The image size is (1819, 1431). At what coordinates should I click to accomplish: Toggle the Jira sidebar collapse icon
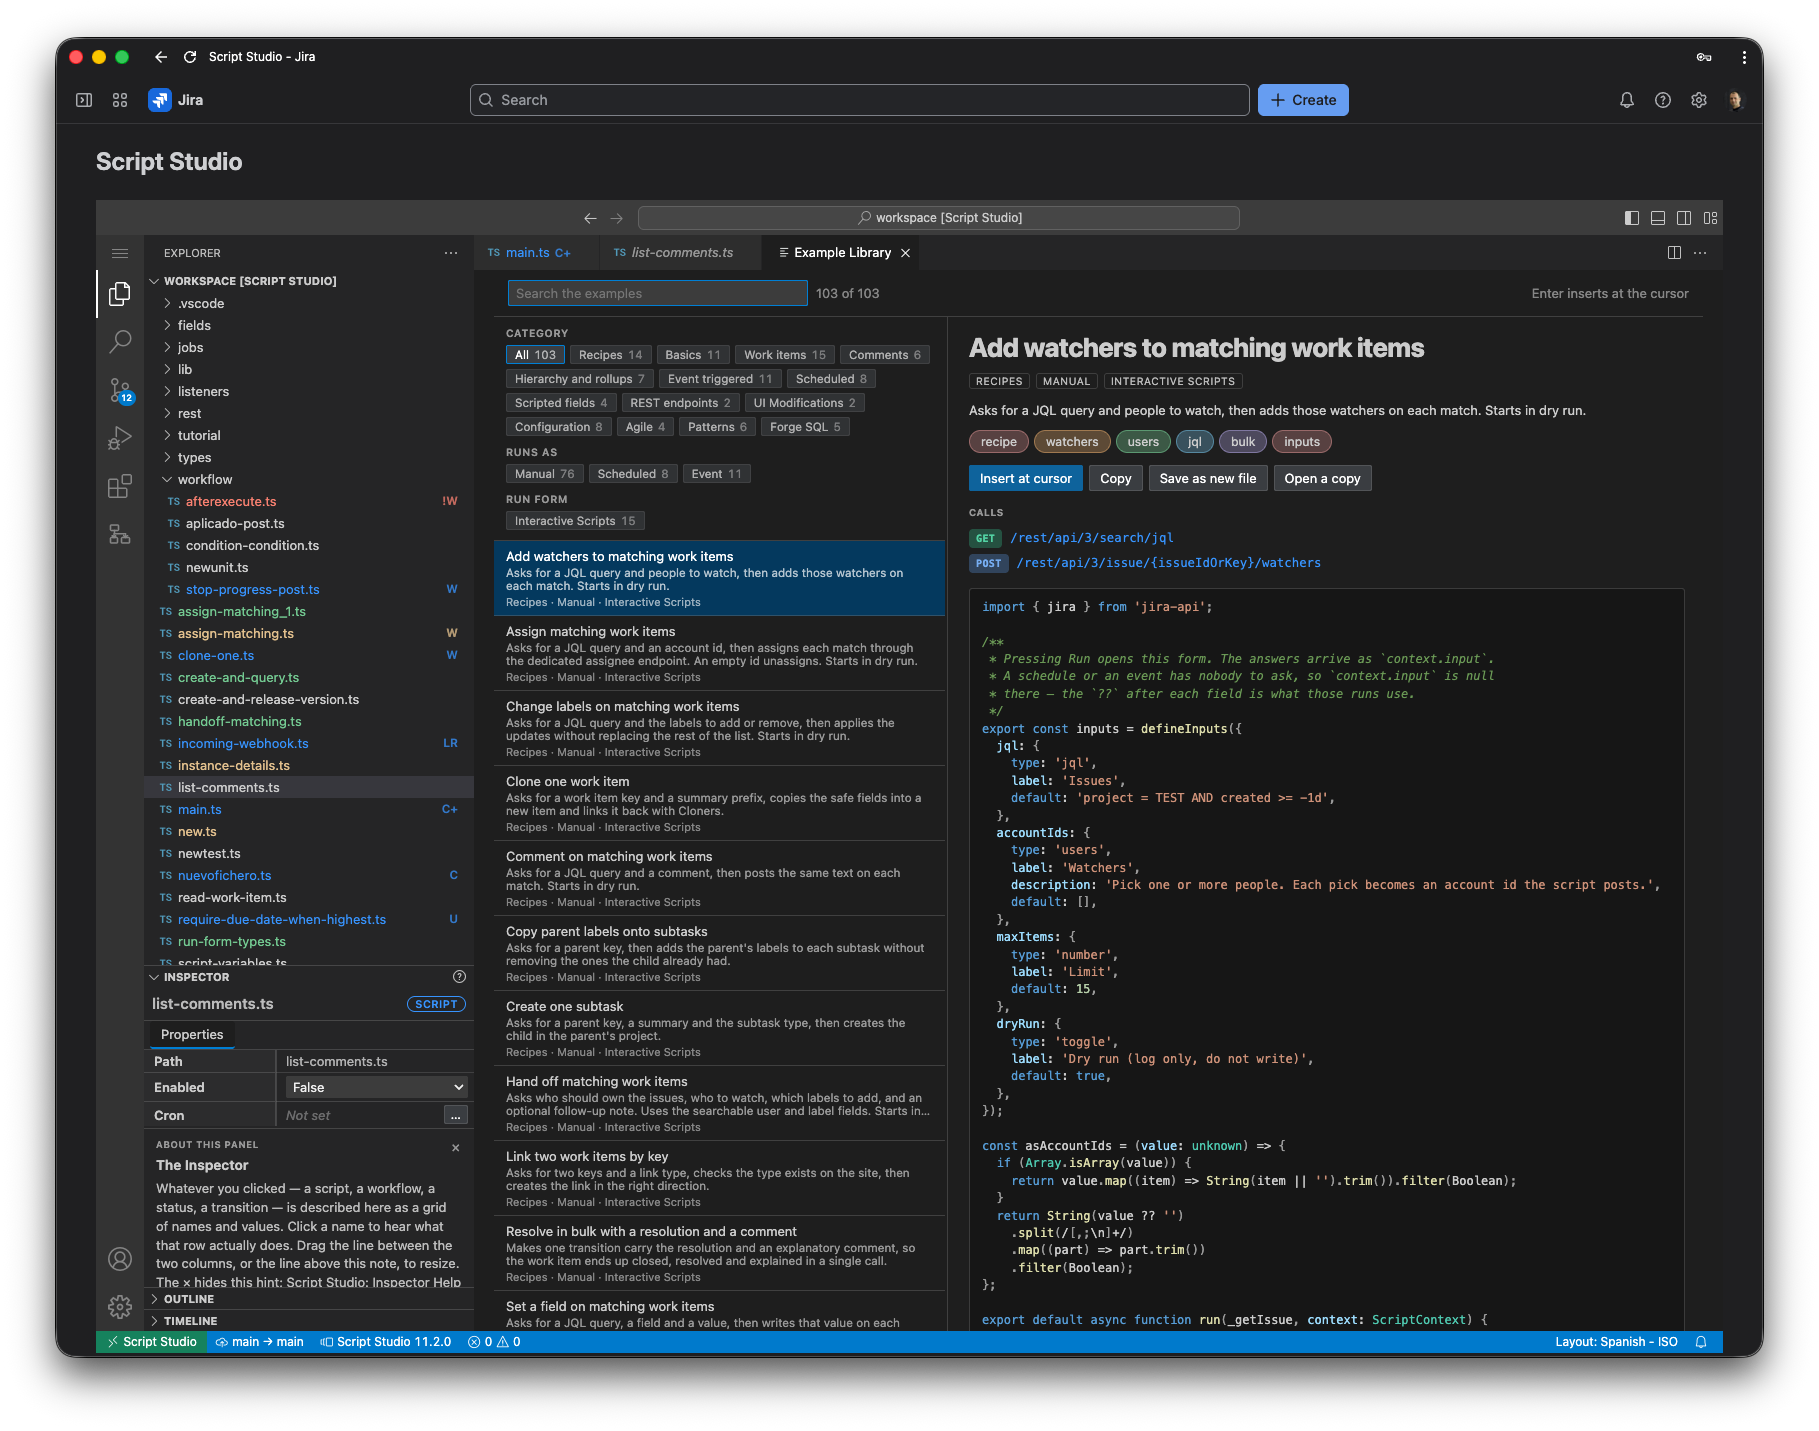point(84,100)
